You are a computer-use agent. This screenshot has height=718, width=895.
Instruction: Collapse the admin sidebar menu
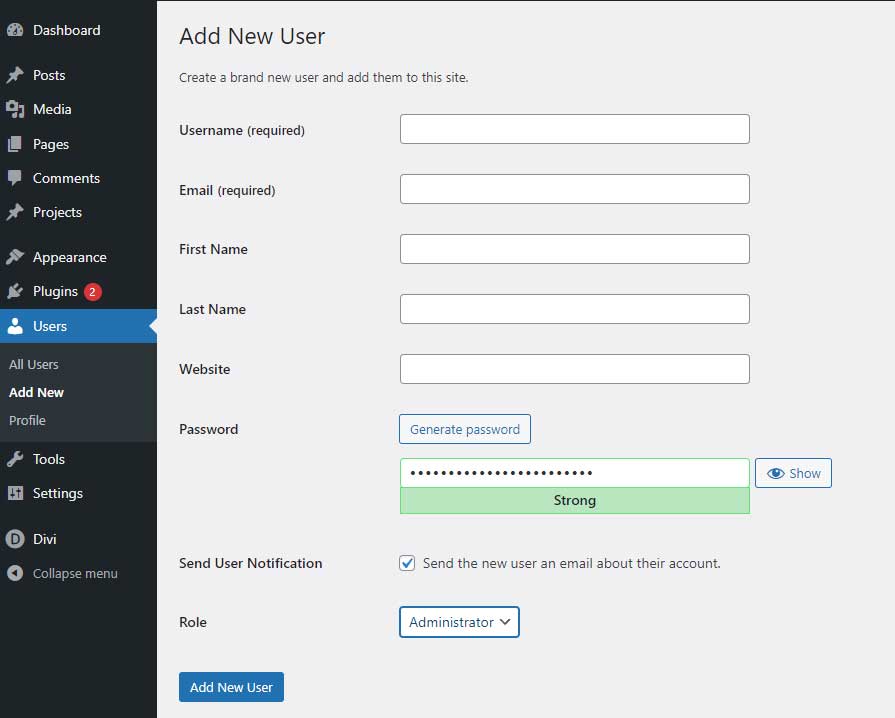click(17, 573)
